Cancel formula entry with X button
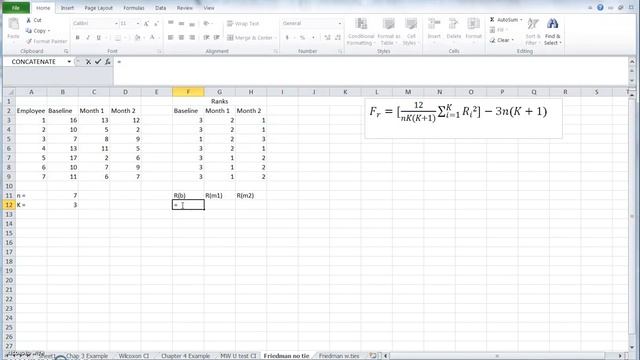 point(88,62)
